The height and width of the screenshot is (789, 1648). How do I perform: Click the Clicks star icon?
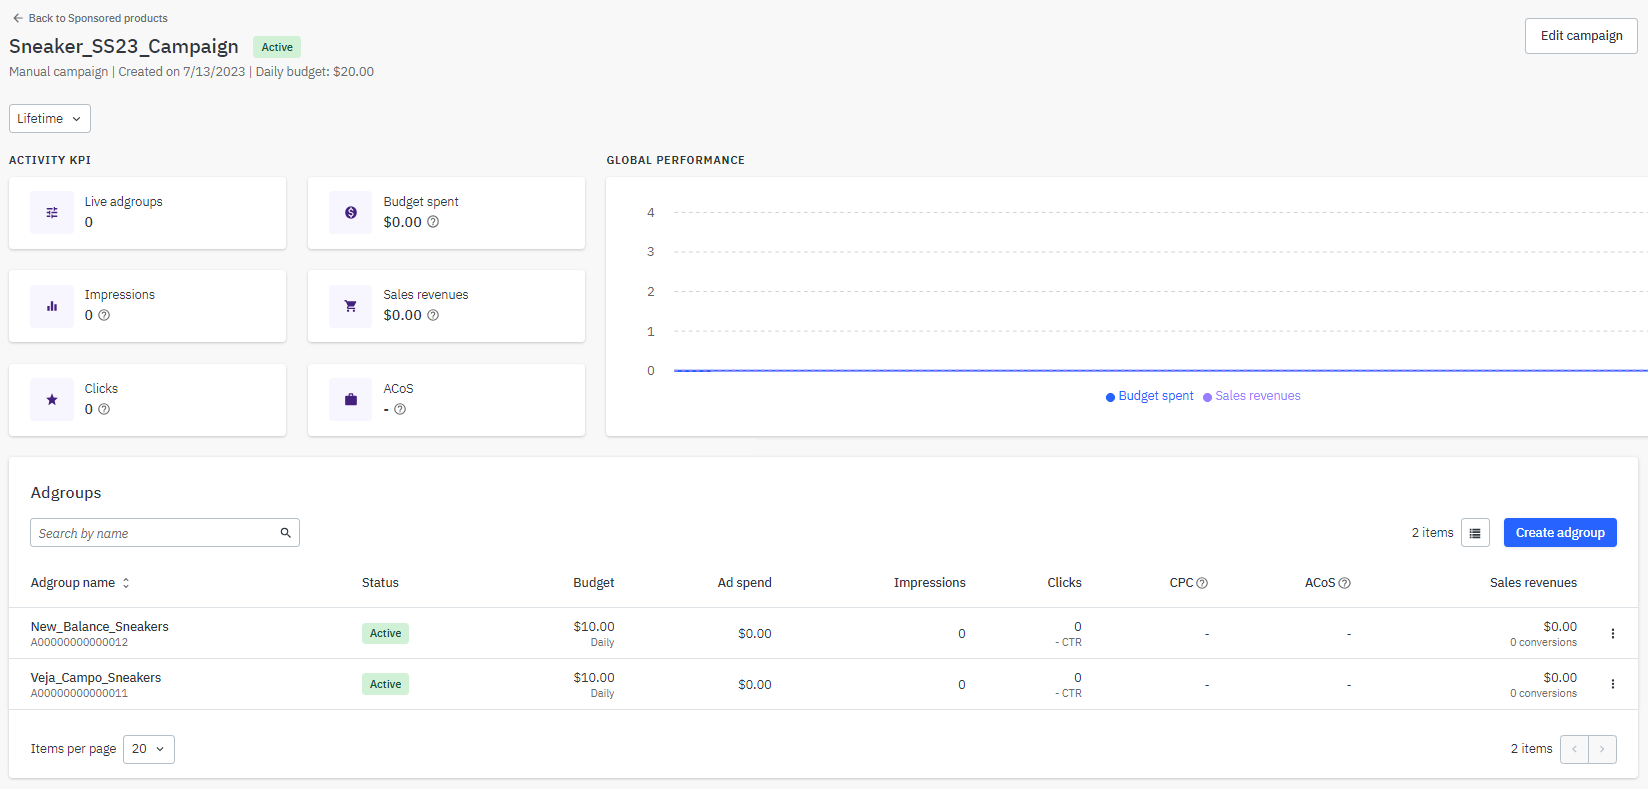coord(52,400)
